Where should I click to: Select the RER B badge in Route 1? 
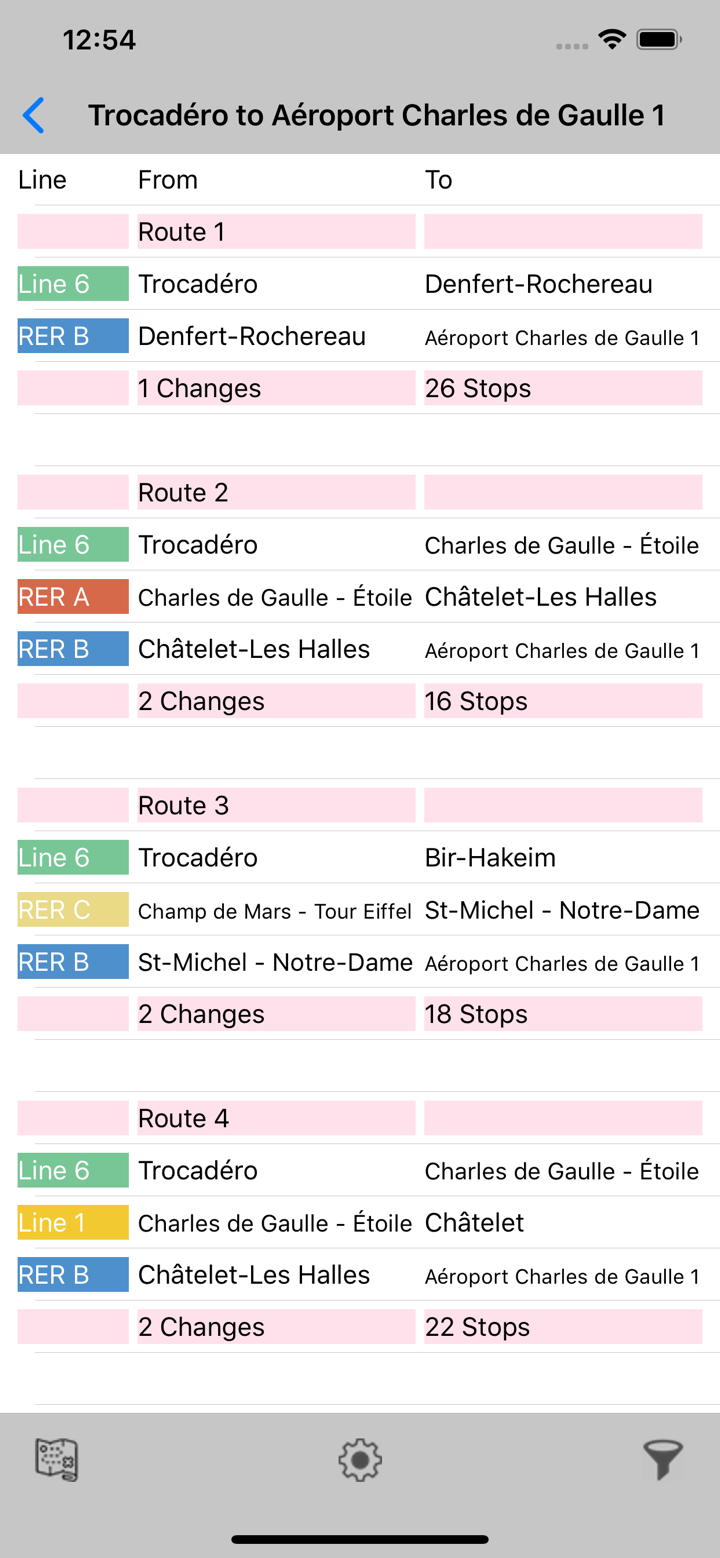pyautogui.click(x=72, y=336)
